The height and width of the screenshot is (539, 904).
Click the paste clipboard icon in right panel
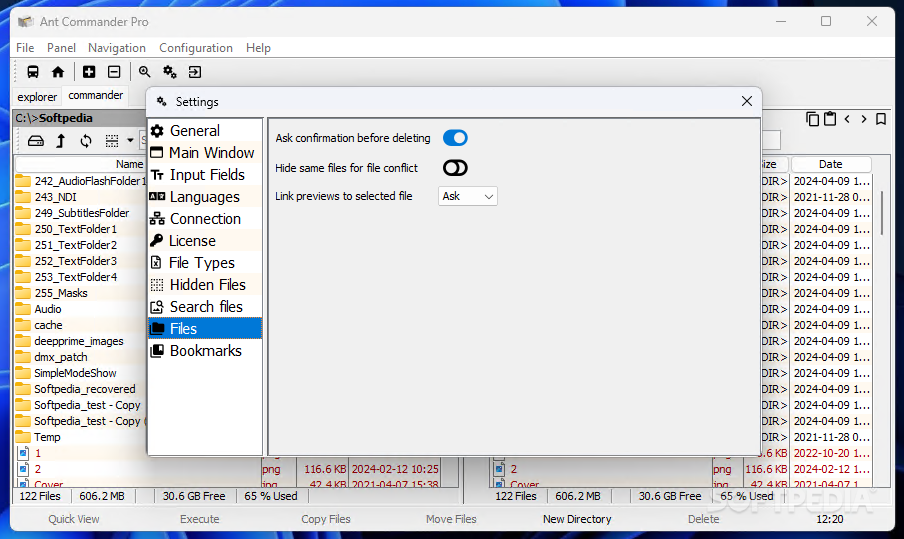point(830,119)
